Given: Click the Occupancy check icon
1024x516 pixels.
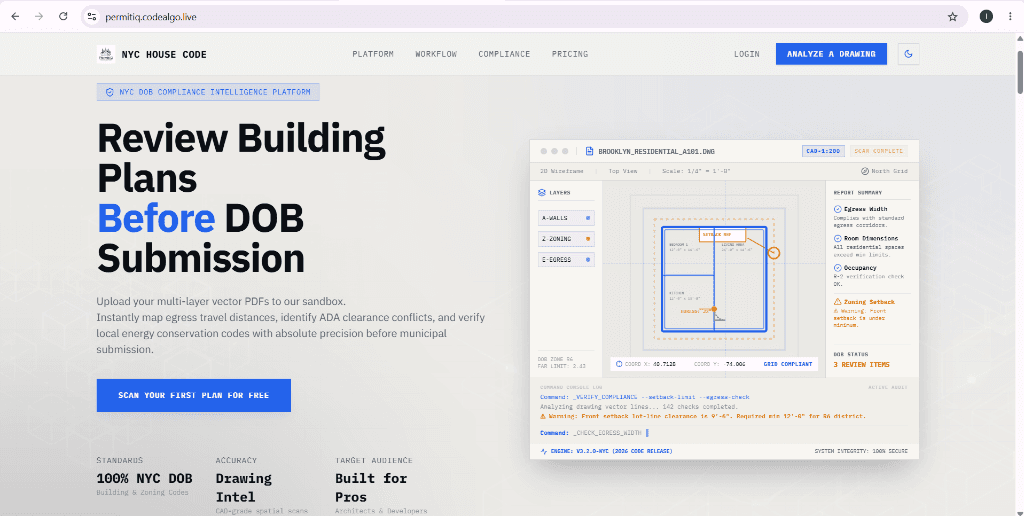Looking at the screenshot, I should (838, 268).
